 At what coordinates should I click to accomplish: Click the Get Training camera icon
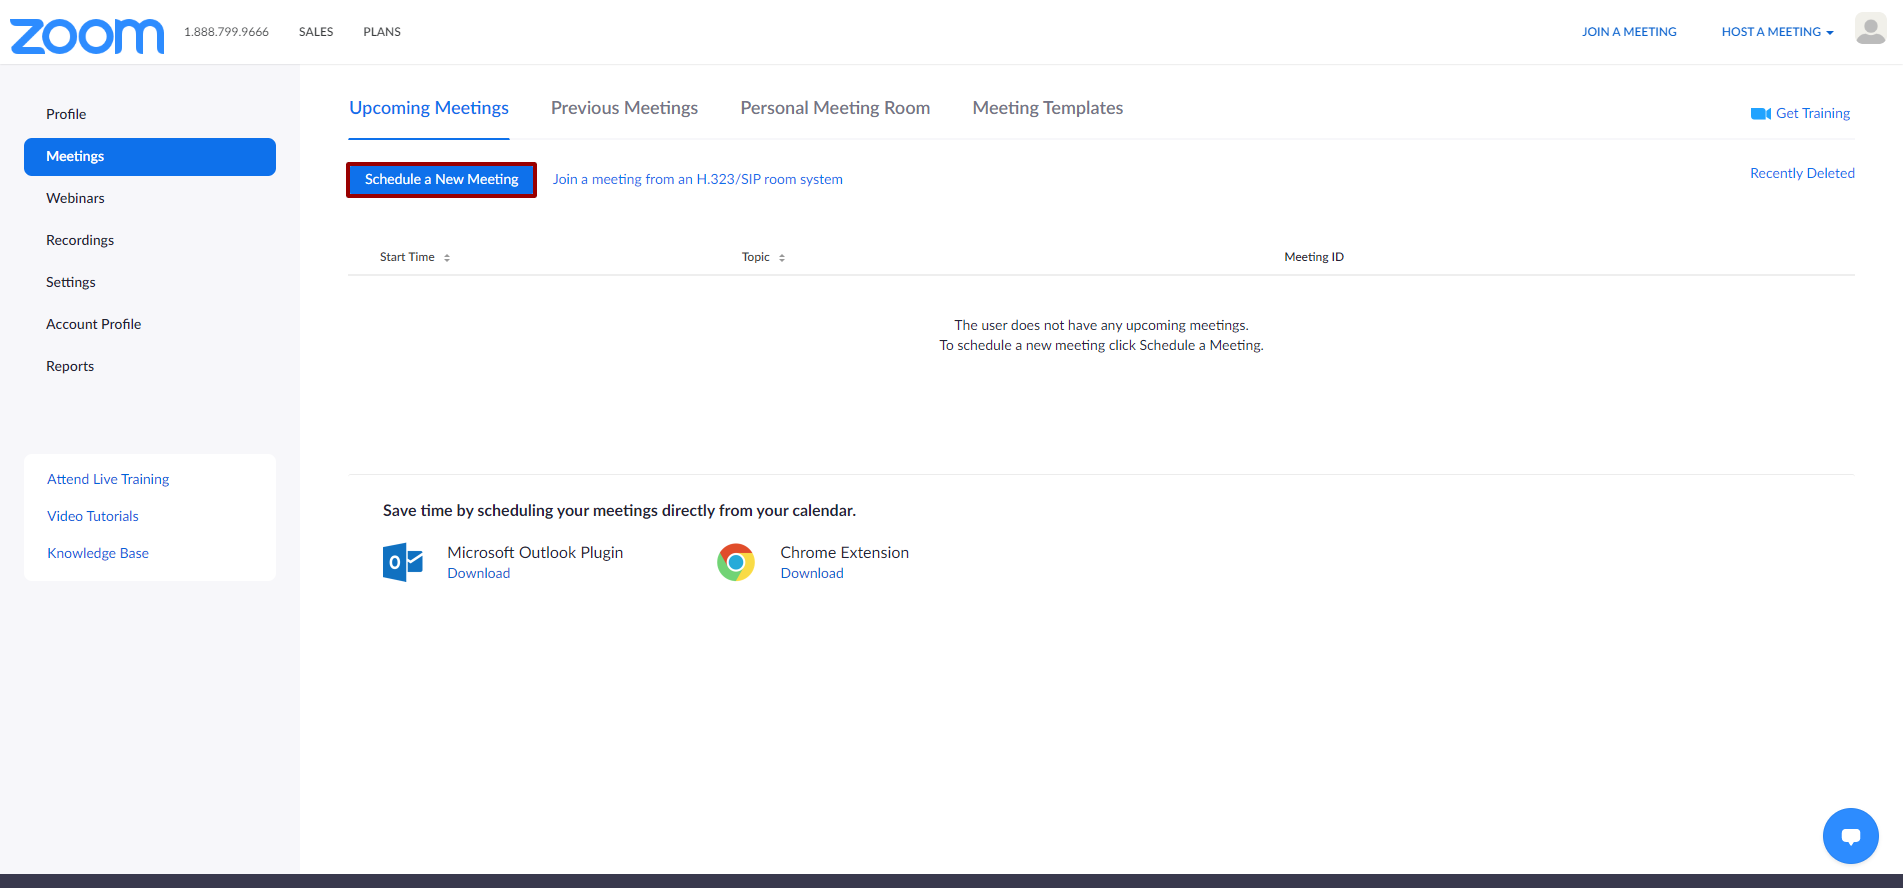[x=1760, y=114]
